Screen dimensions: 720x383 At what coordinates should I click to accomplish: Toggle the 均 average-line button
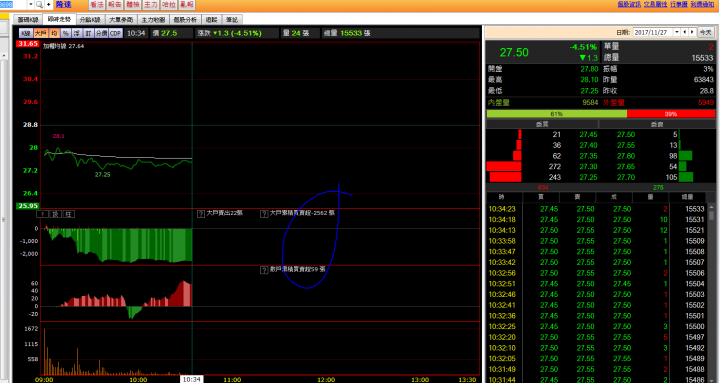[x=54, y=33]
